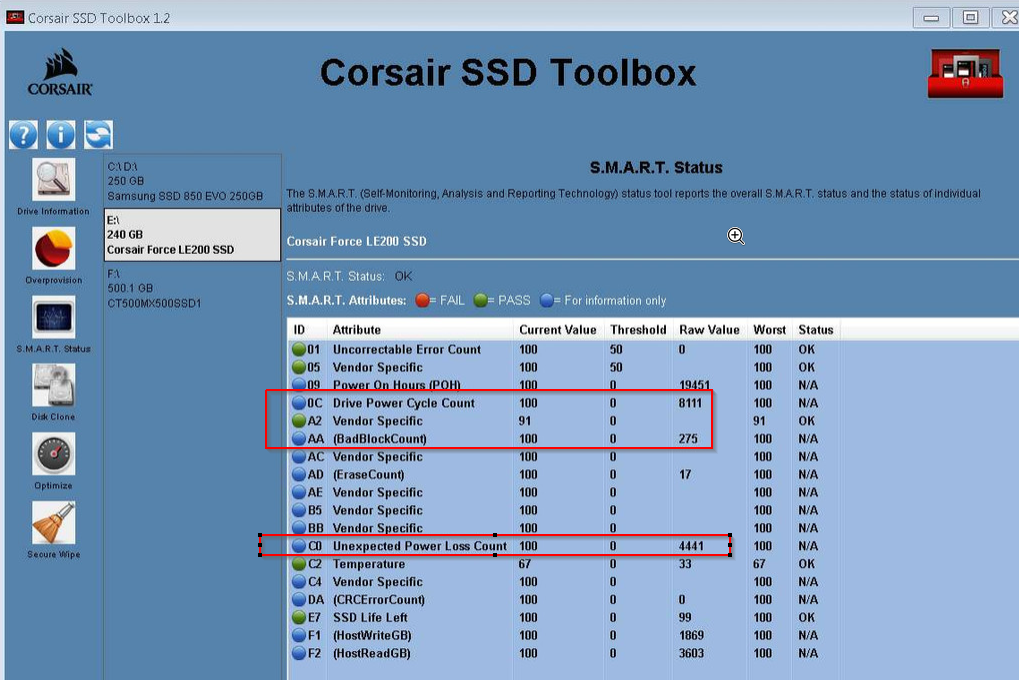Image resolution: width=1019 pixels, height=680 pixels.
Task: Click the Refresh drives icon
Action: [x=99, y=135]
